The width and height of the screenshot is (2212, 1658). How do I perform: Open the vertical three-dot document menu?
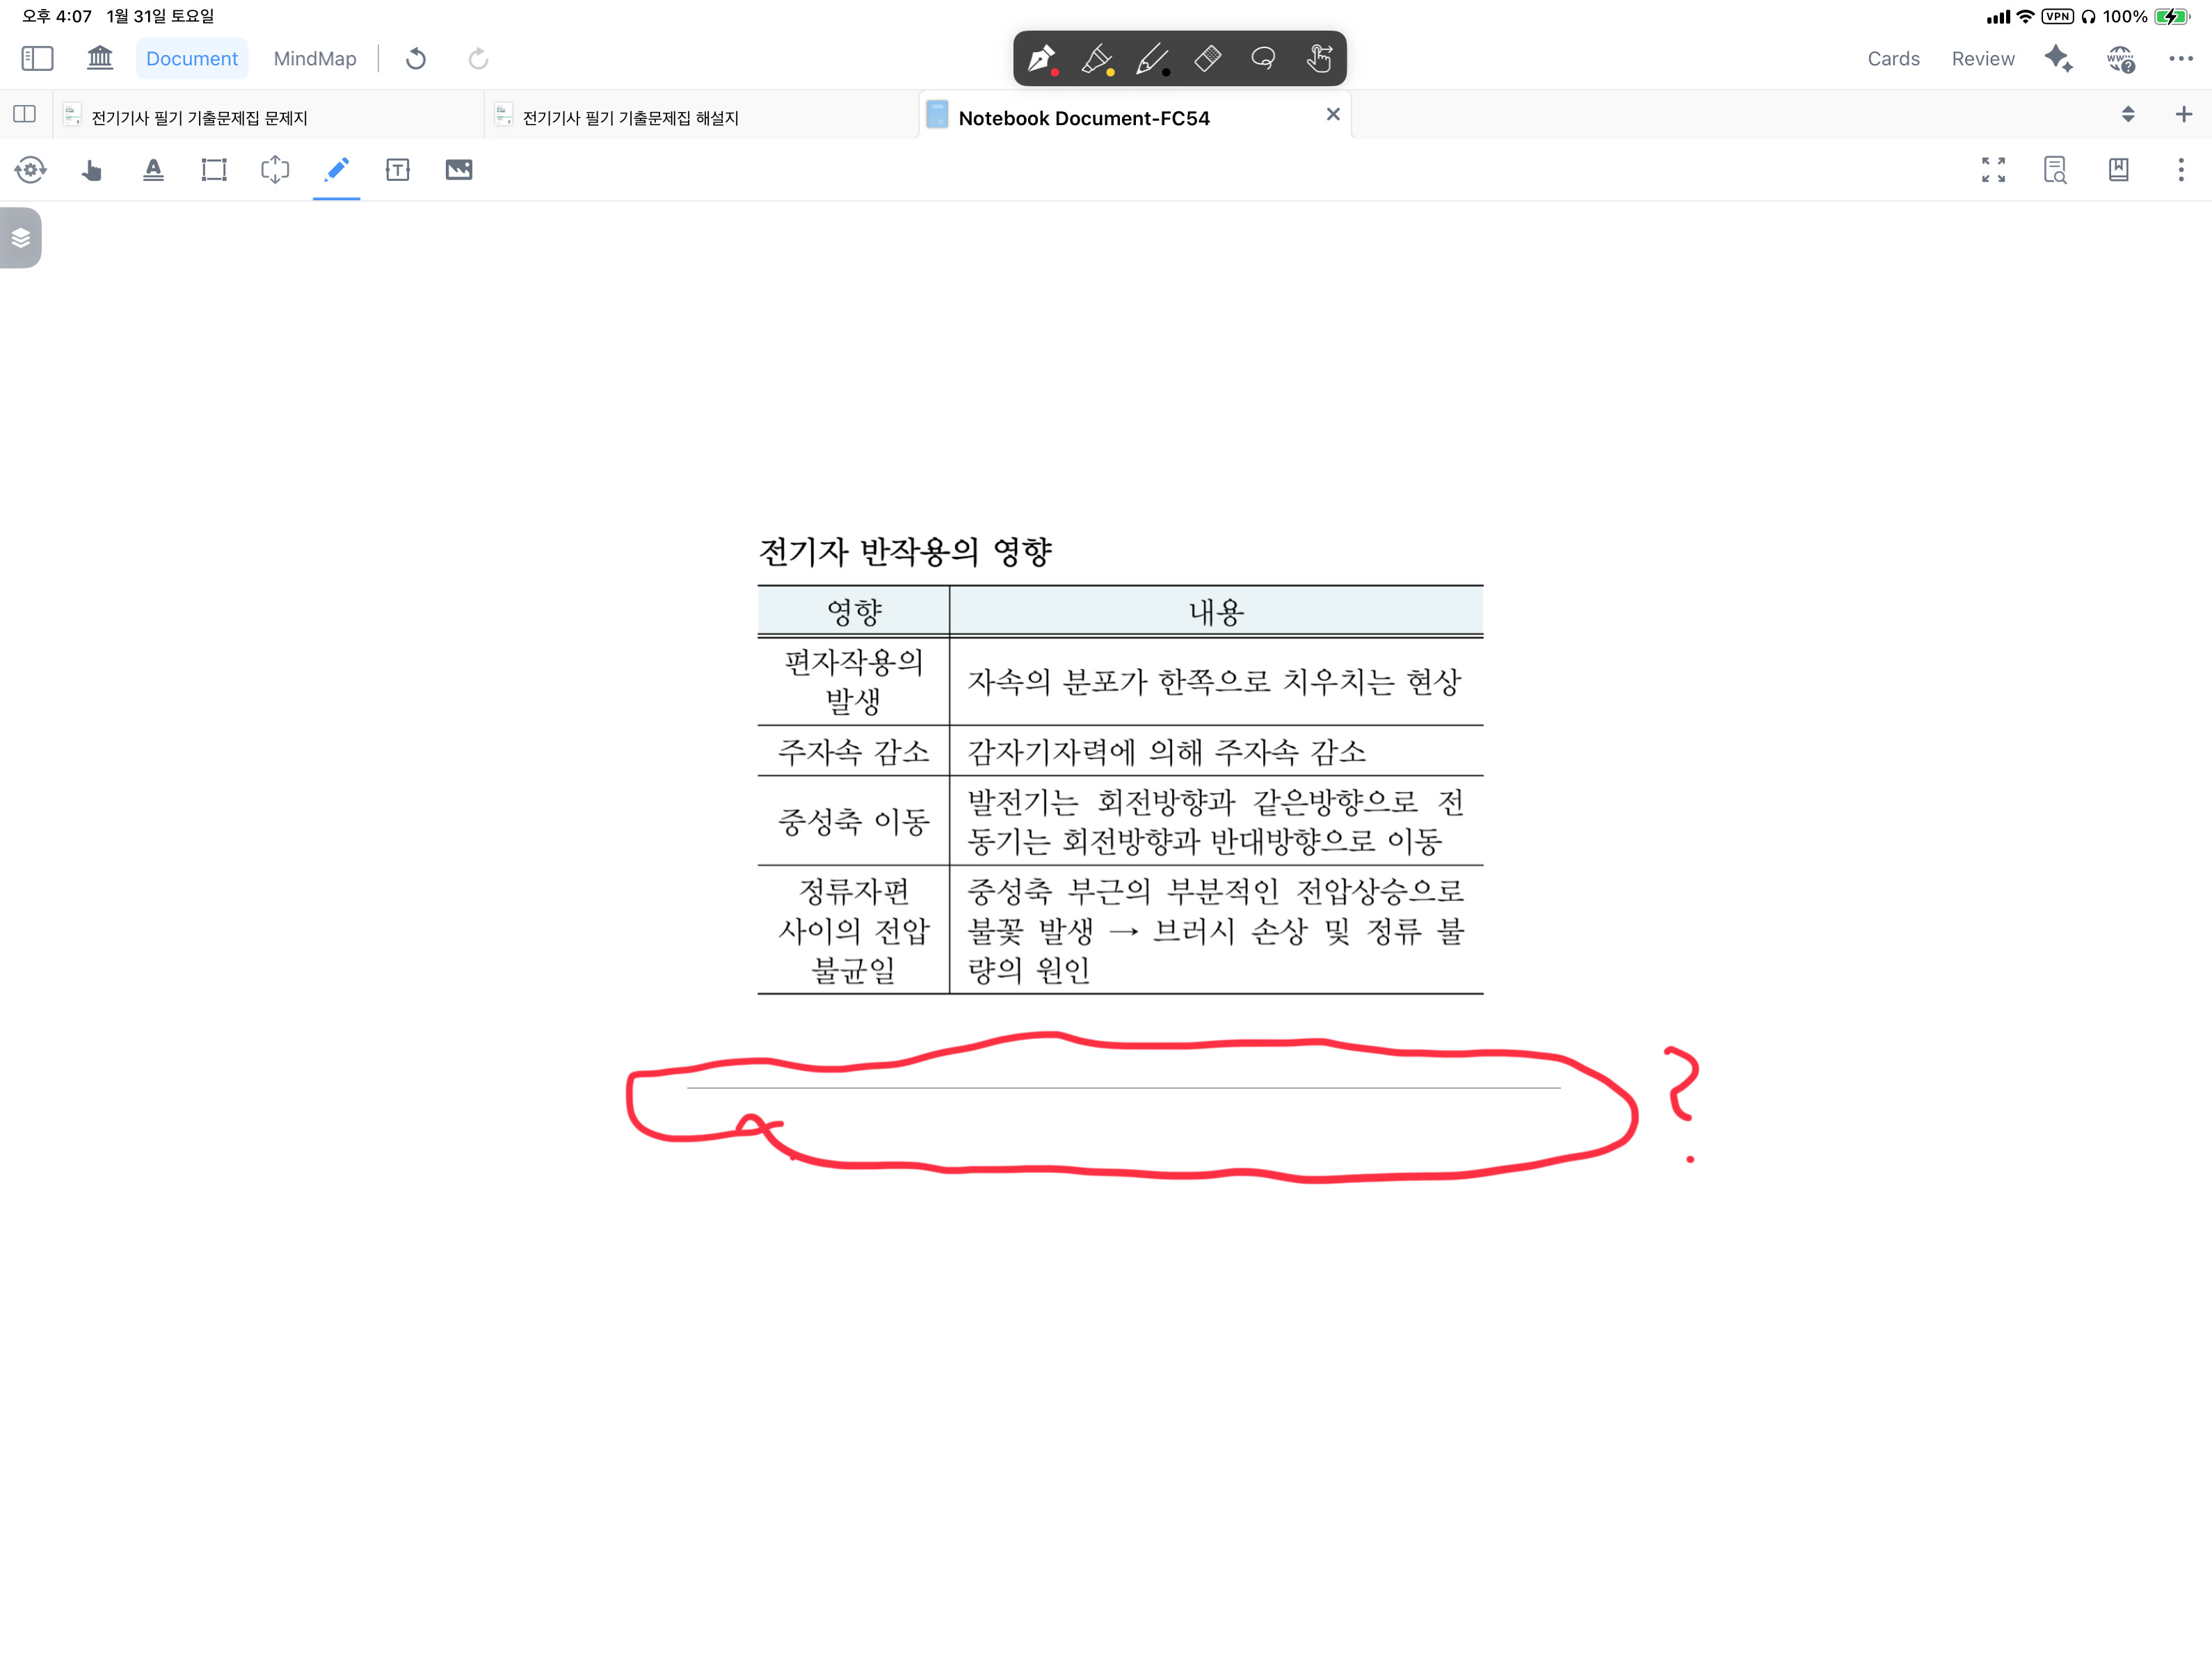tap(2180, 170)
